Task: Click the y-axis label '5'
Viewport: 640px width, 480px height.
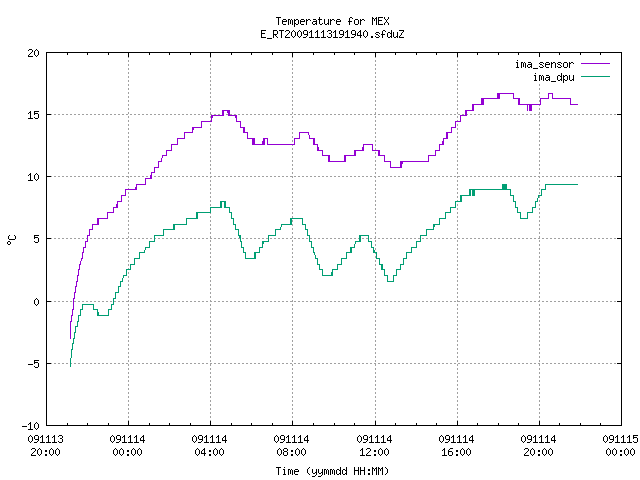Action: coord(36,239)
